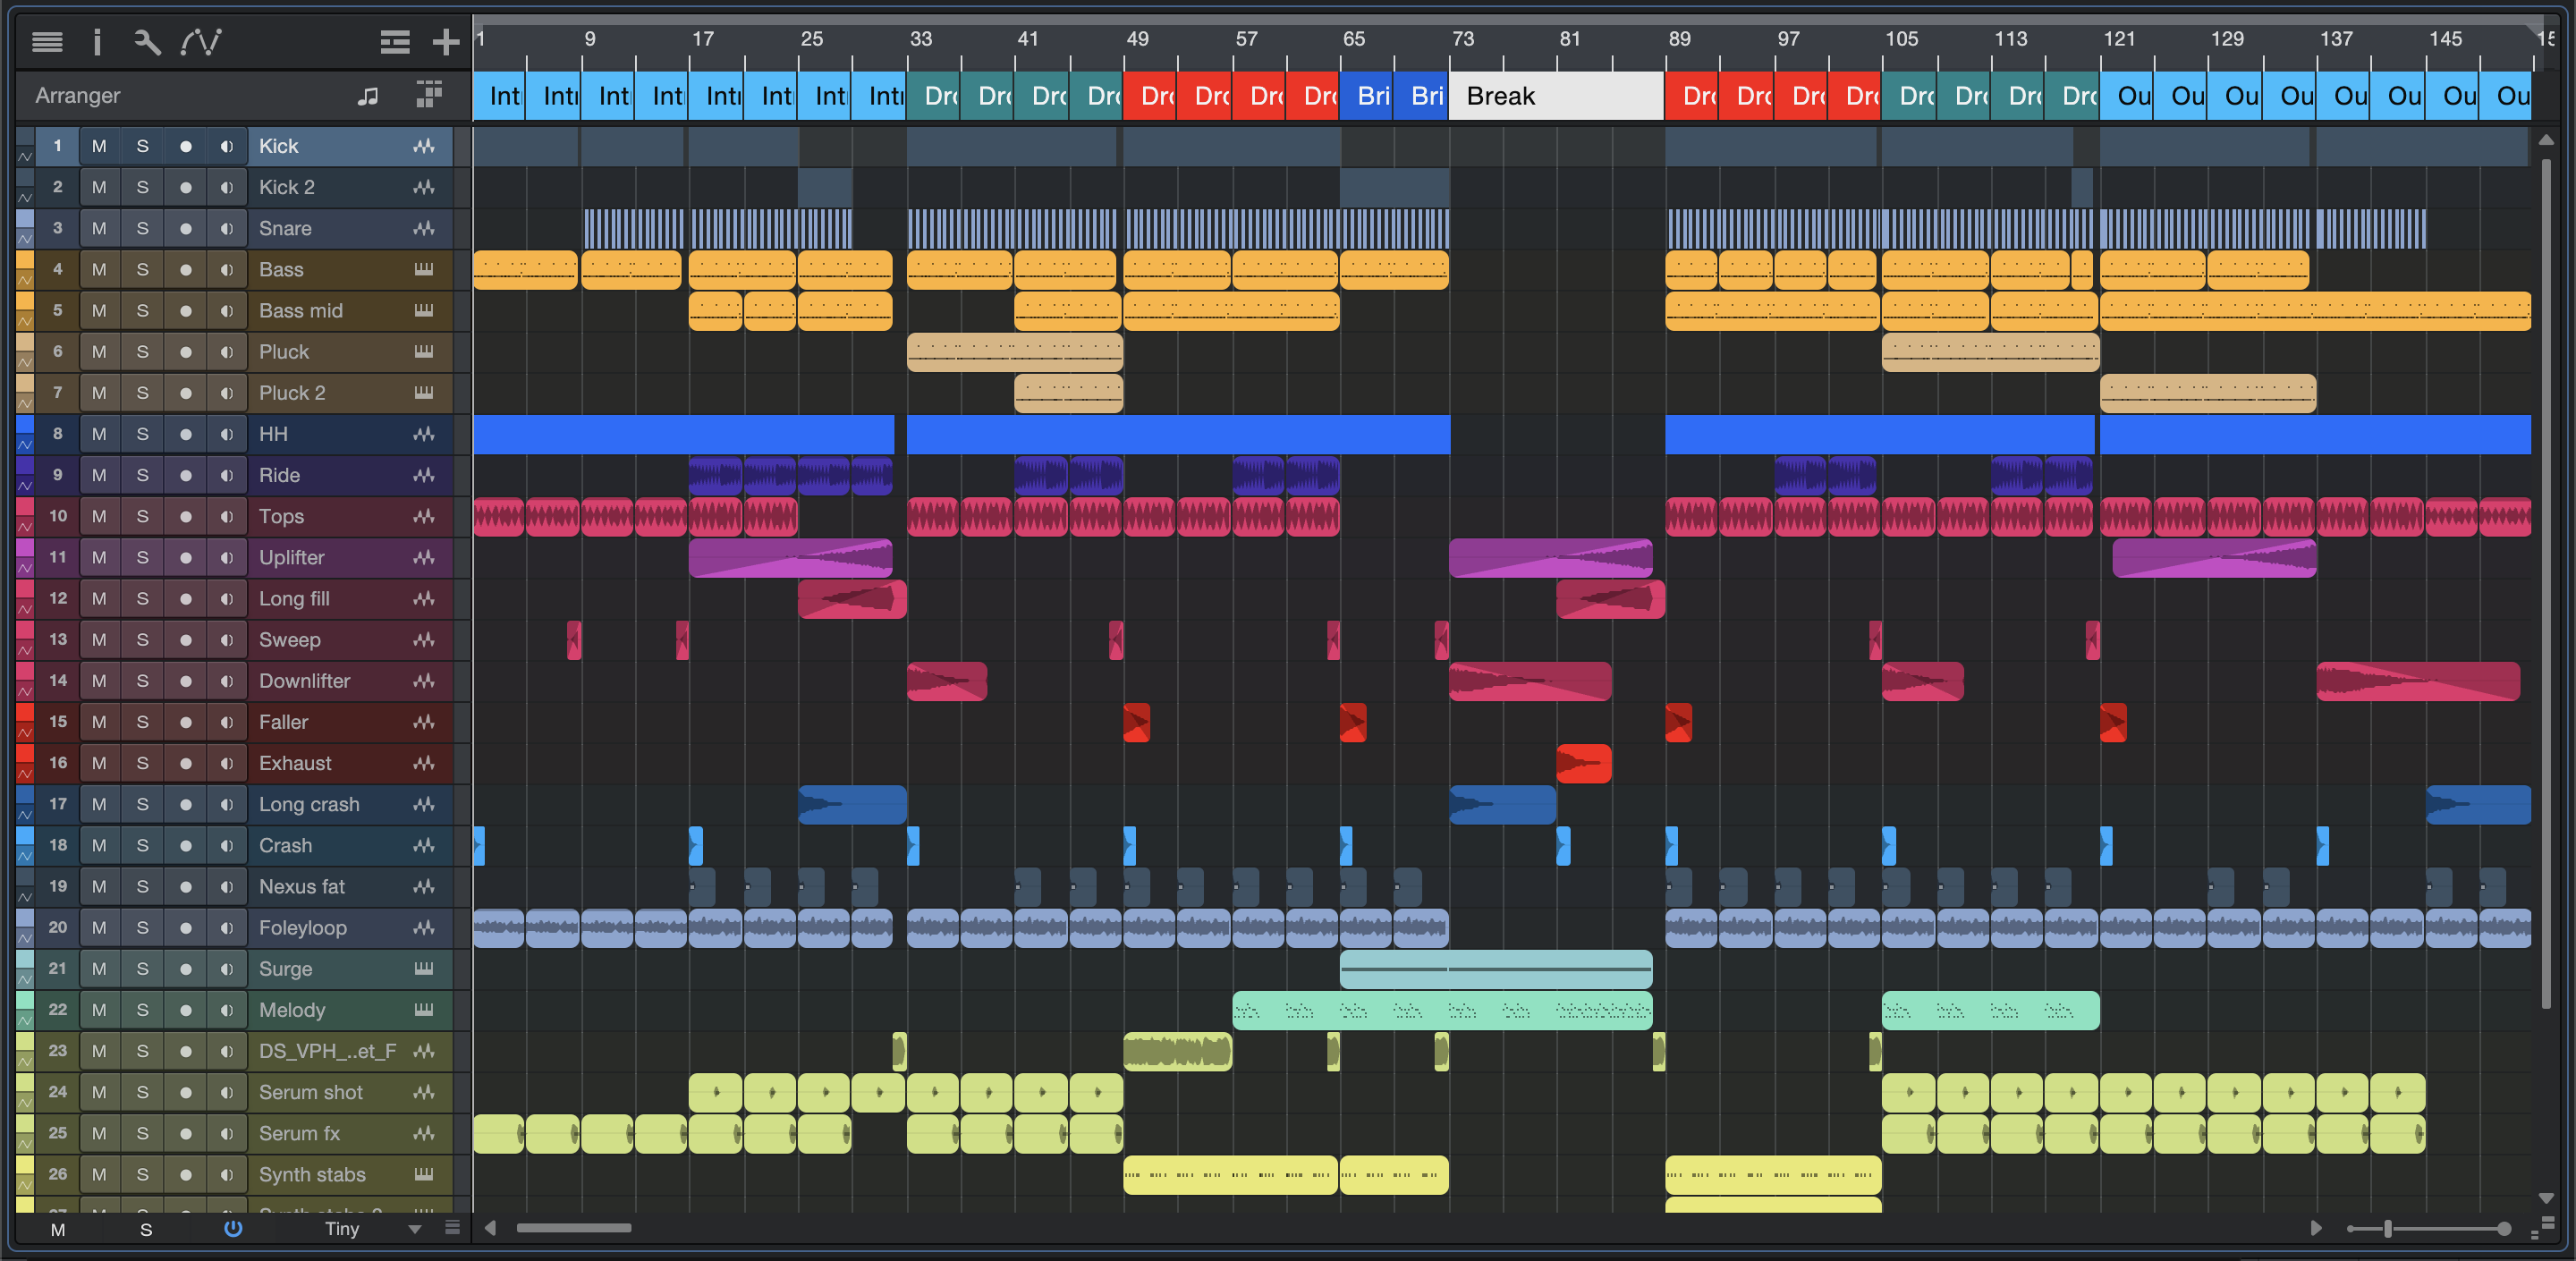
Task: Click the wrench options icon
Action: 147,41
